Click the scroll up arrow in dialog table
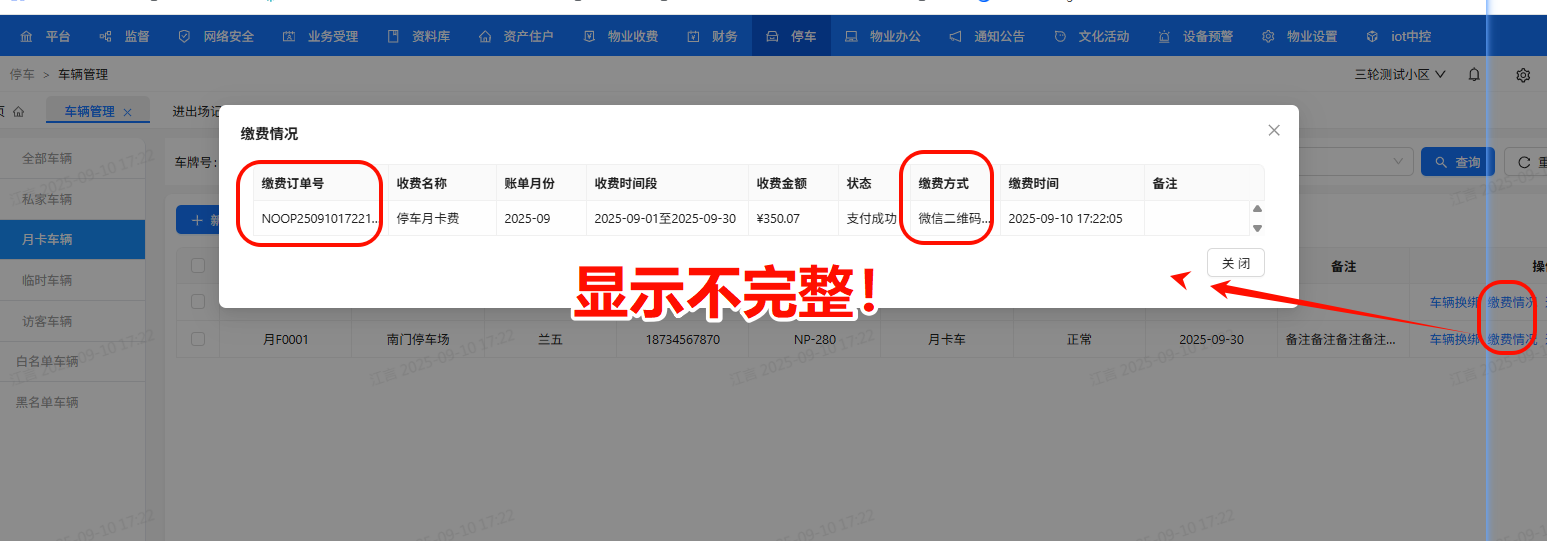Viewport: 1547px width, 541px height. [x=1257, y=209]
